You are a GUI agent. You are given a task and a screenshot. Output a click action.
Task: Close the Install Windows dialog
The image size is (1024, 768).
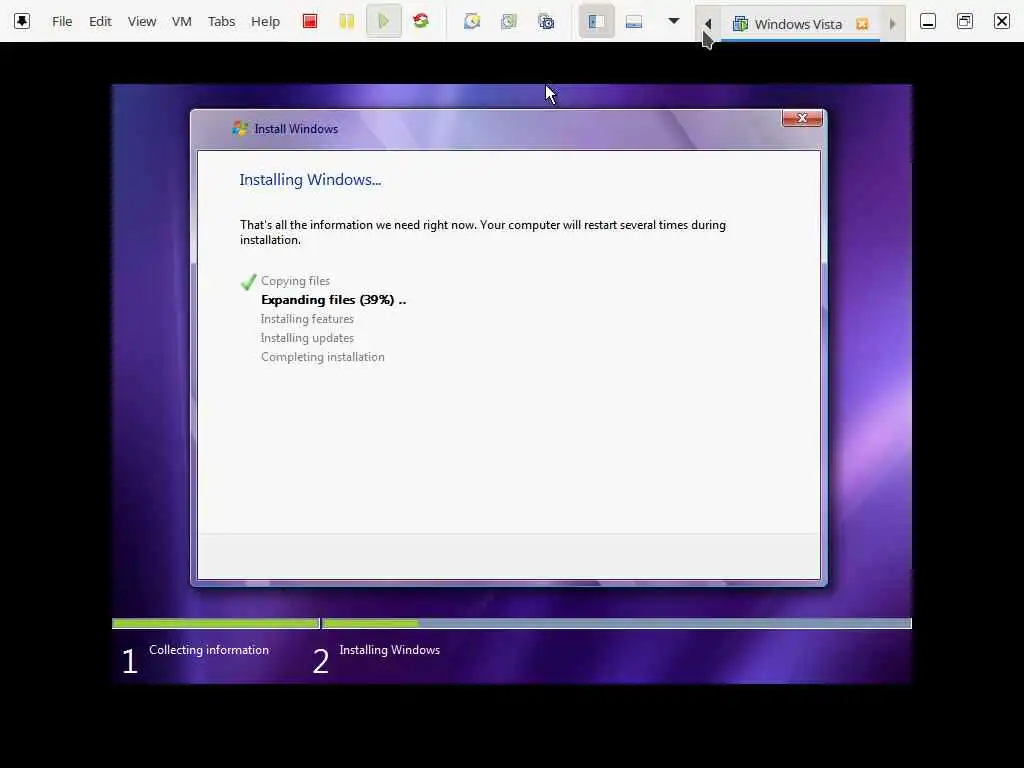pos(802,118)
